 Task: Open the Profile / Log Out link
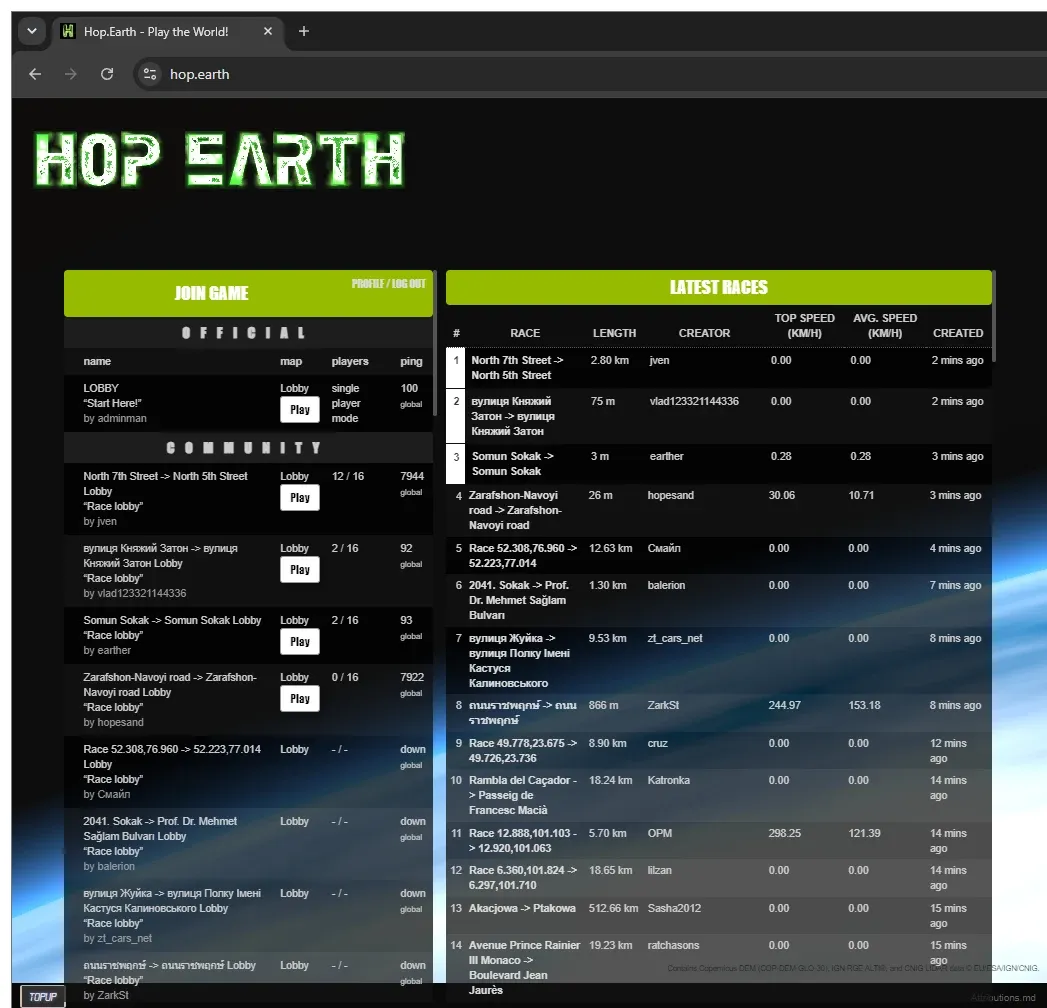click(389, 284)
